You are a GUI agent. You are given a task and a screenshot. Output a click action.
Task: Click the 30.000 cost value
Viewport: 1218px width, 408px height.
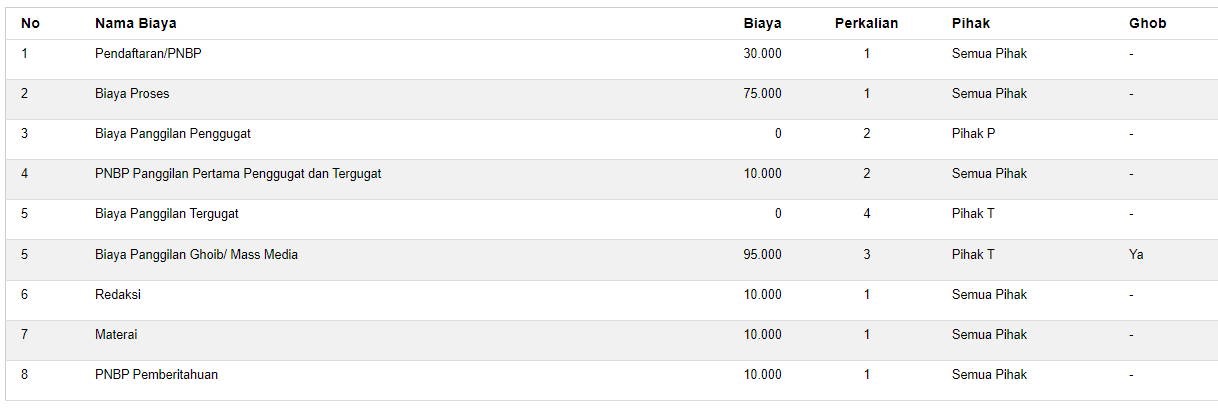[x=762, y=54]
